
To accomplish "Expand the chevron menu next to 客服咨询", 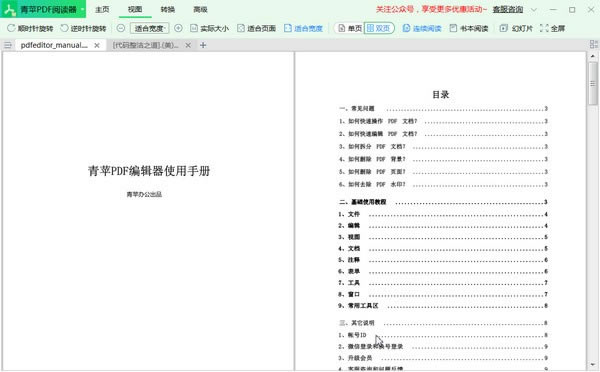I will 534,10.
